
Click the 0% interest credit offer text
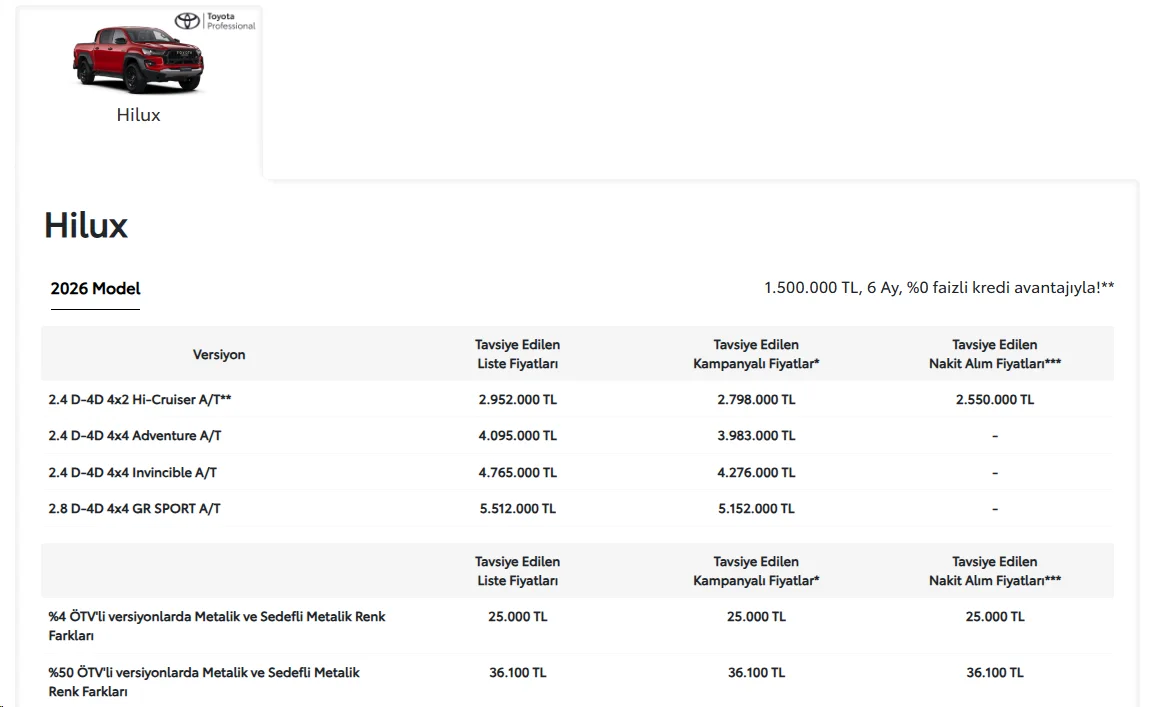(x=939, y=287)
